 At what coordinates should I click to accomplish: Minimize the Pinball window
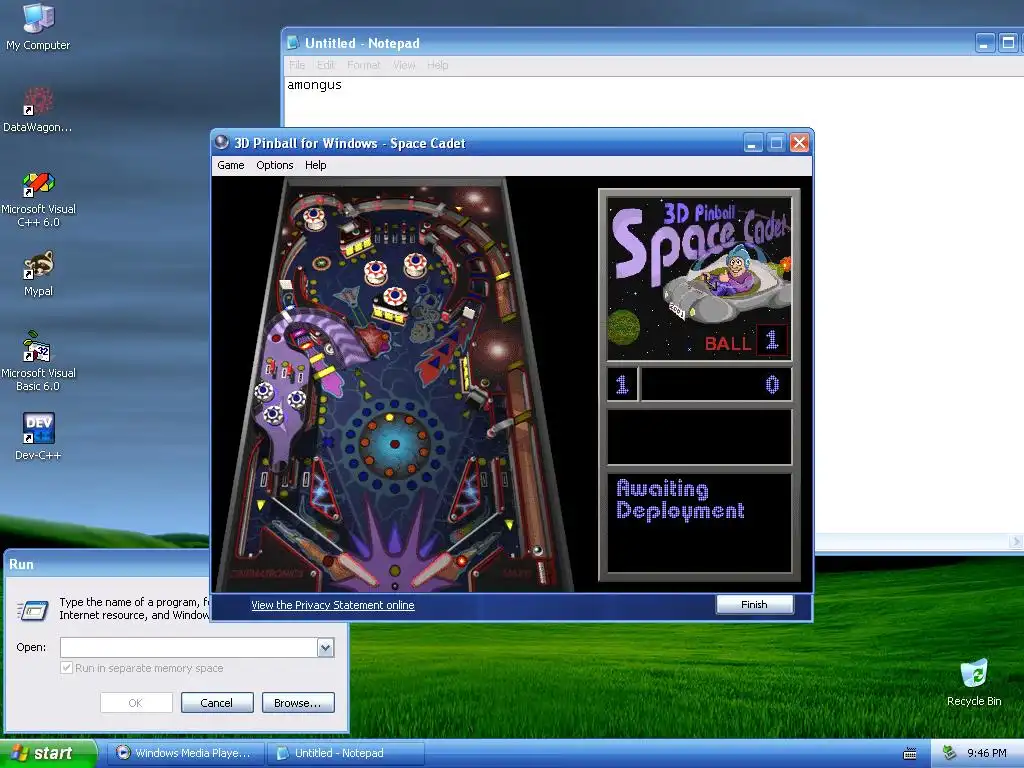pyautogui.click(x=753, y=143)
